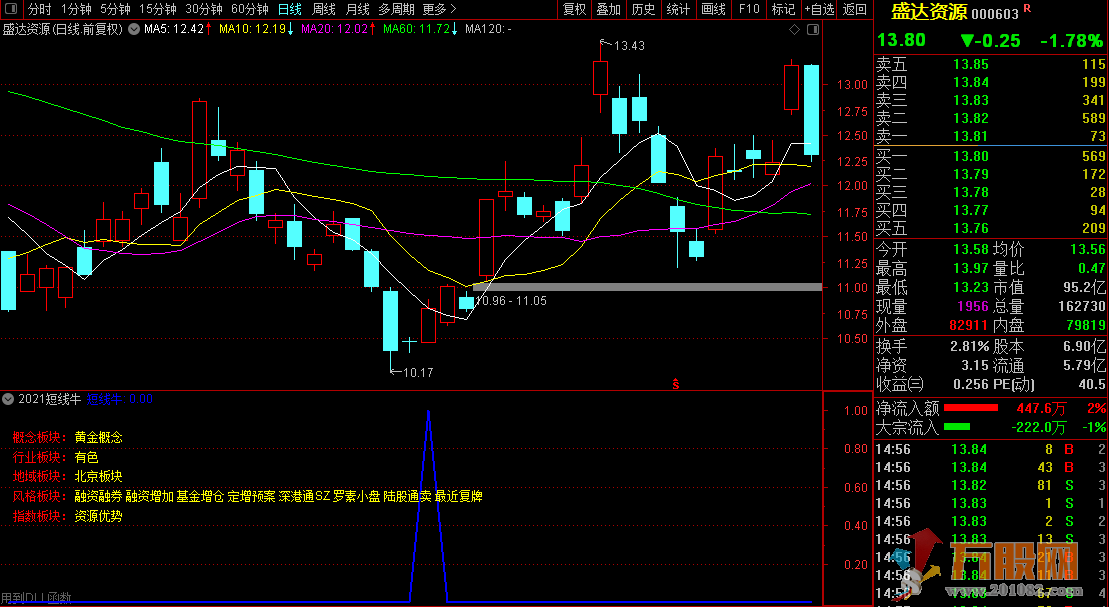Click the 外盘 value 82911
The image size is (1109, 607).
tap(968, 325)
